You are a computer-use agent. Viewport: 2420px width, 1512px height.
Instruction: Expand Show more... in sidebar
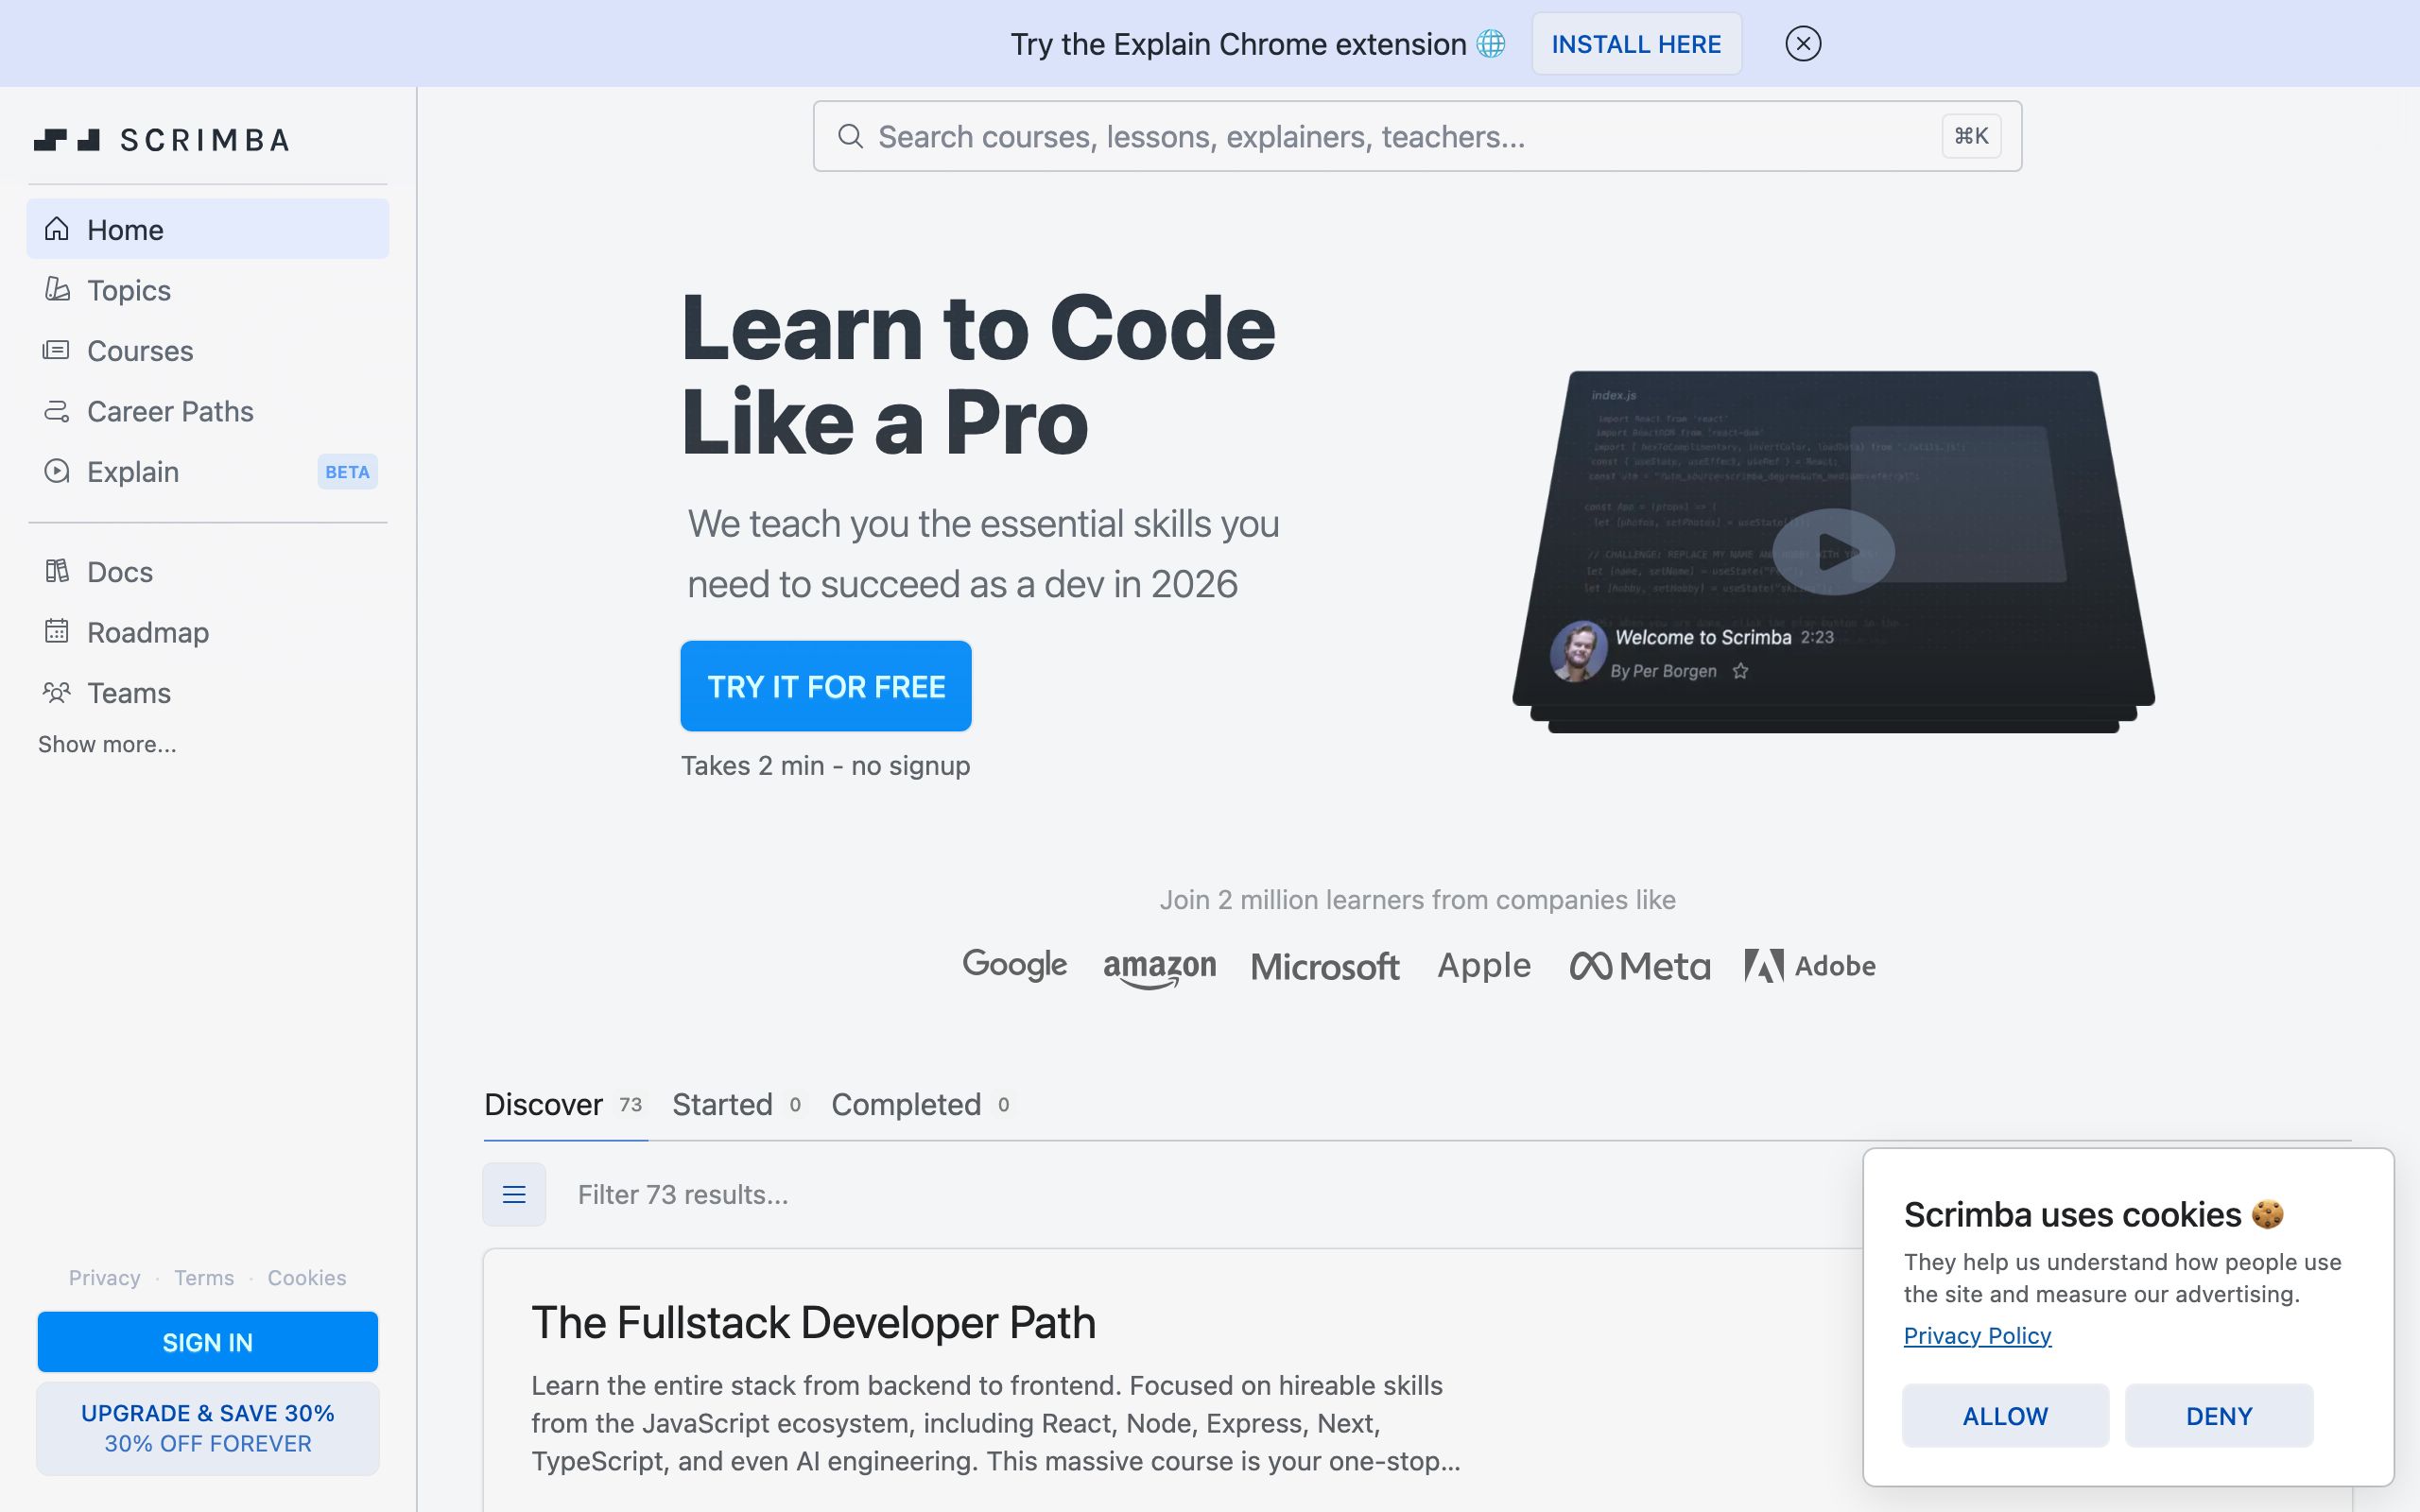(x=107, y=745)
